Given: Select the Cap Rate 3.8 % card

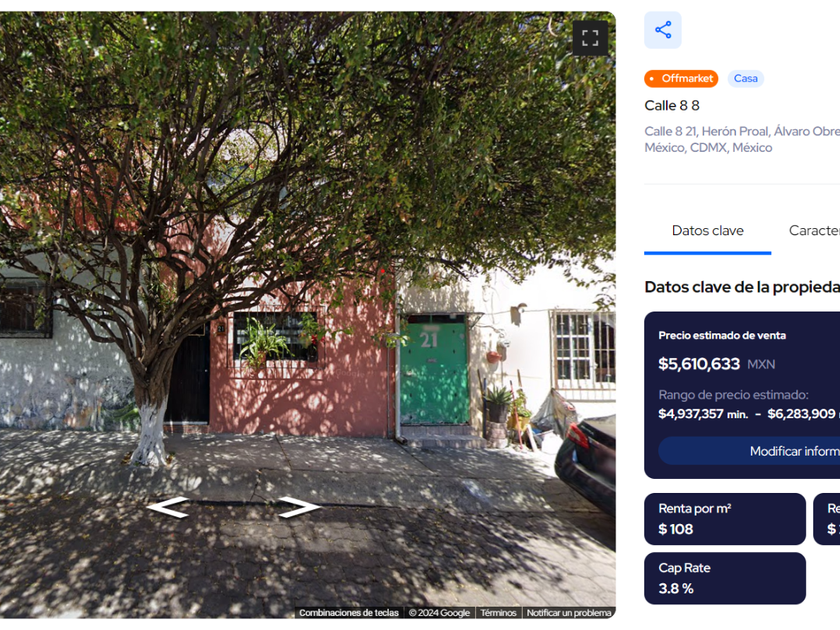Looking at the screenshot, I should click(725, 579).
